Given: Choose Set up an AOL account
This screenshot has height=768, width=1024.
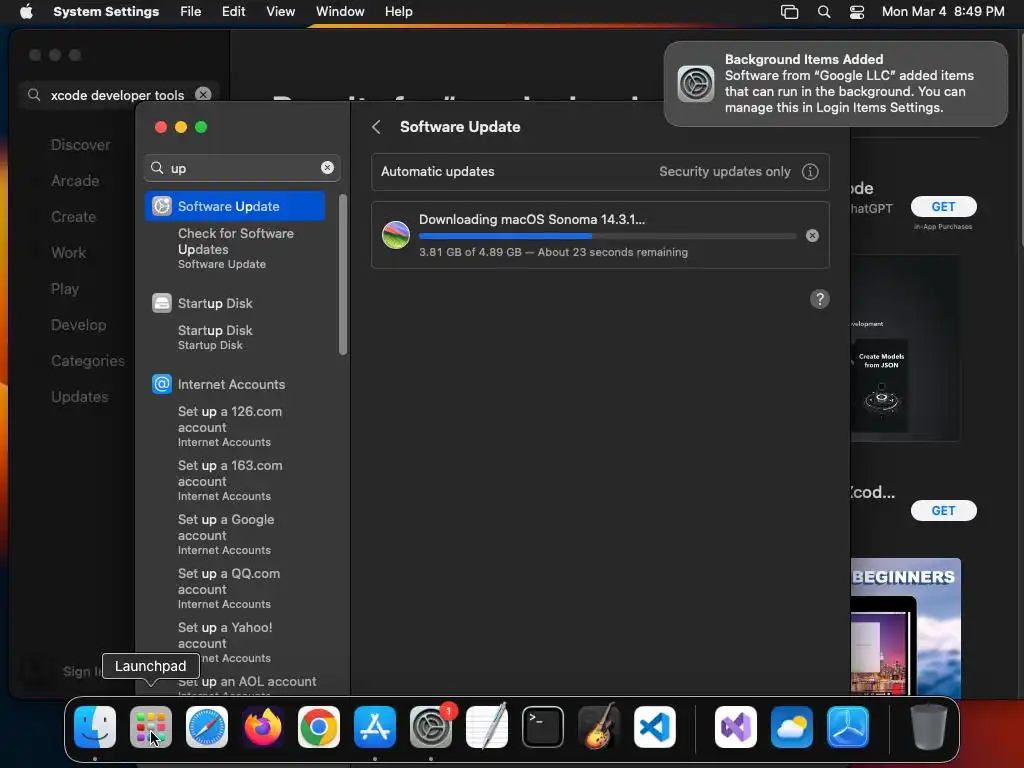Looking at the screenshot, I should click(248, 684).
